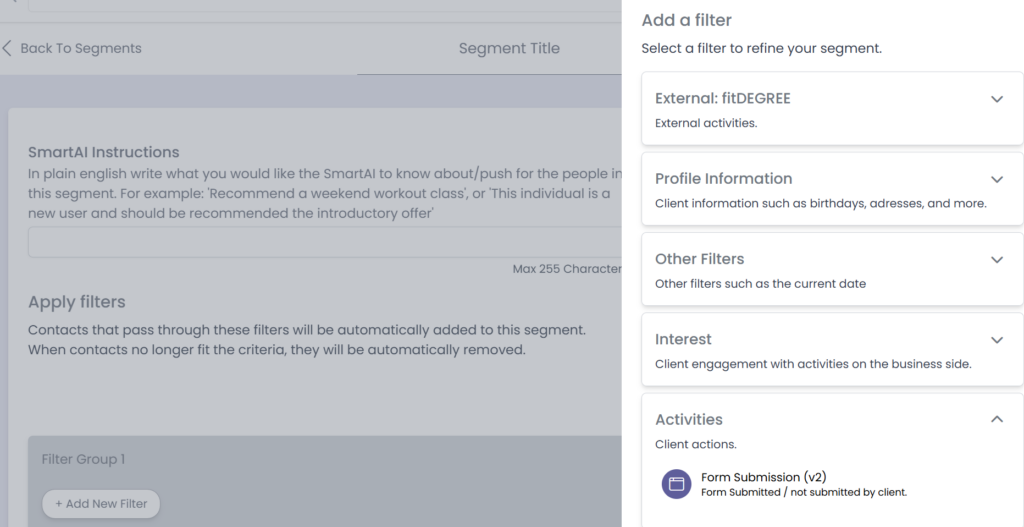Click the client birthdays and addresses description

820,203
